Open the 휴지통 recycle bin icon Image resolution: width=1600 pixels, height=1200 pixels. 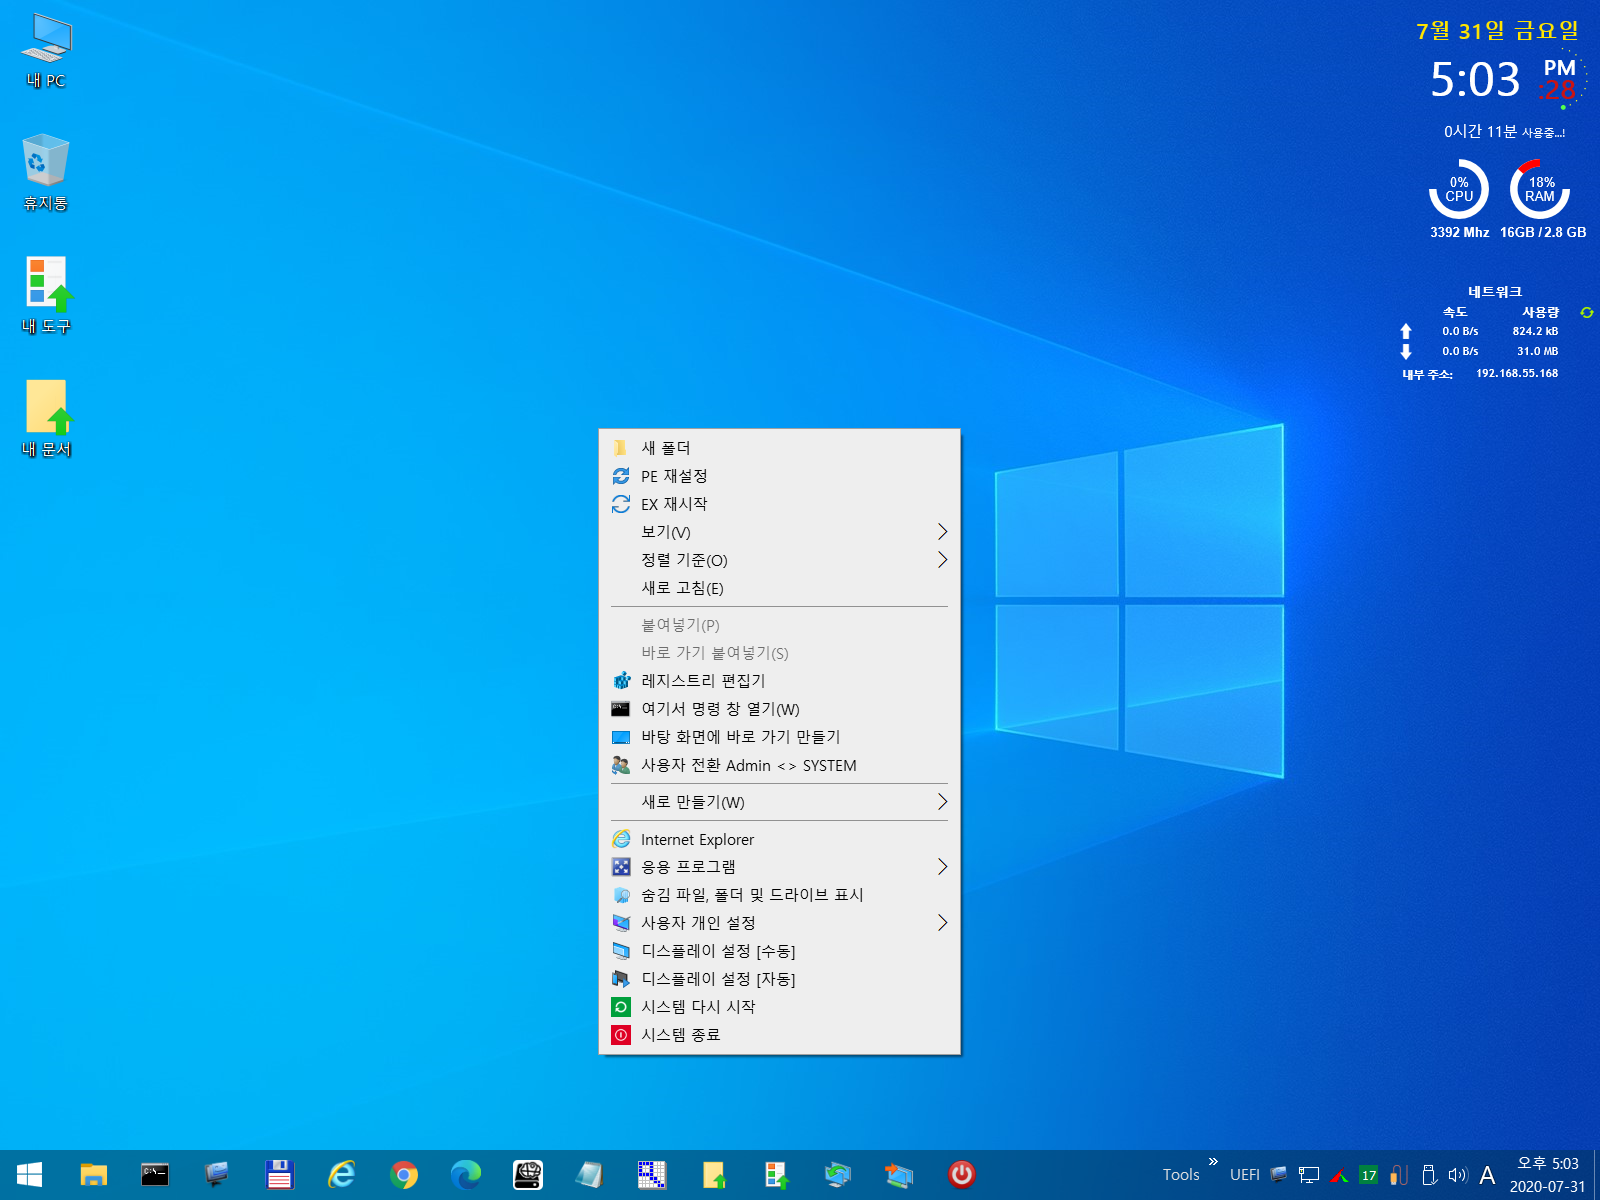point(46,173)
